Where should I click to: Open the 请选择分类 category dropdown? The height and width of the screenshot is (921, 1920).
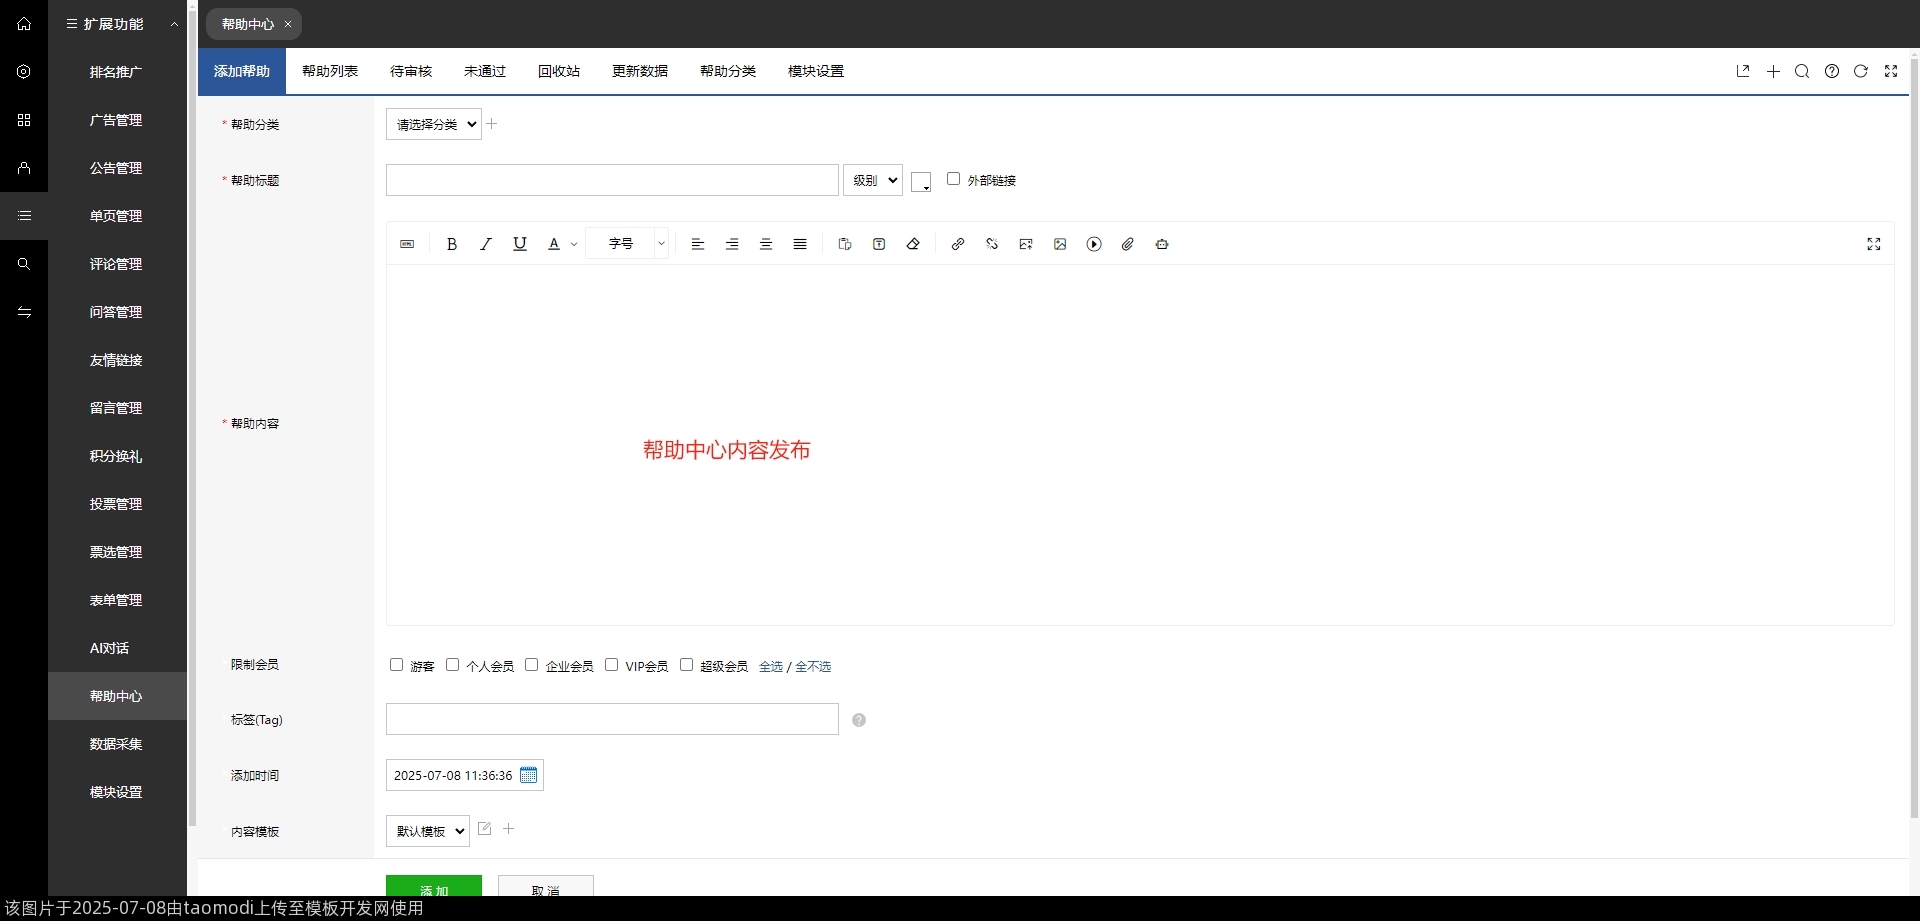coord(432,124)
